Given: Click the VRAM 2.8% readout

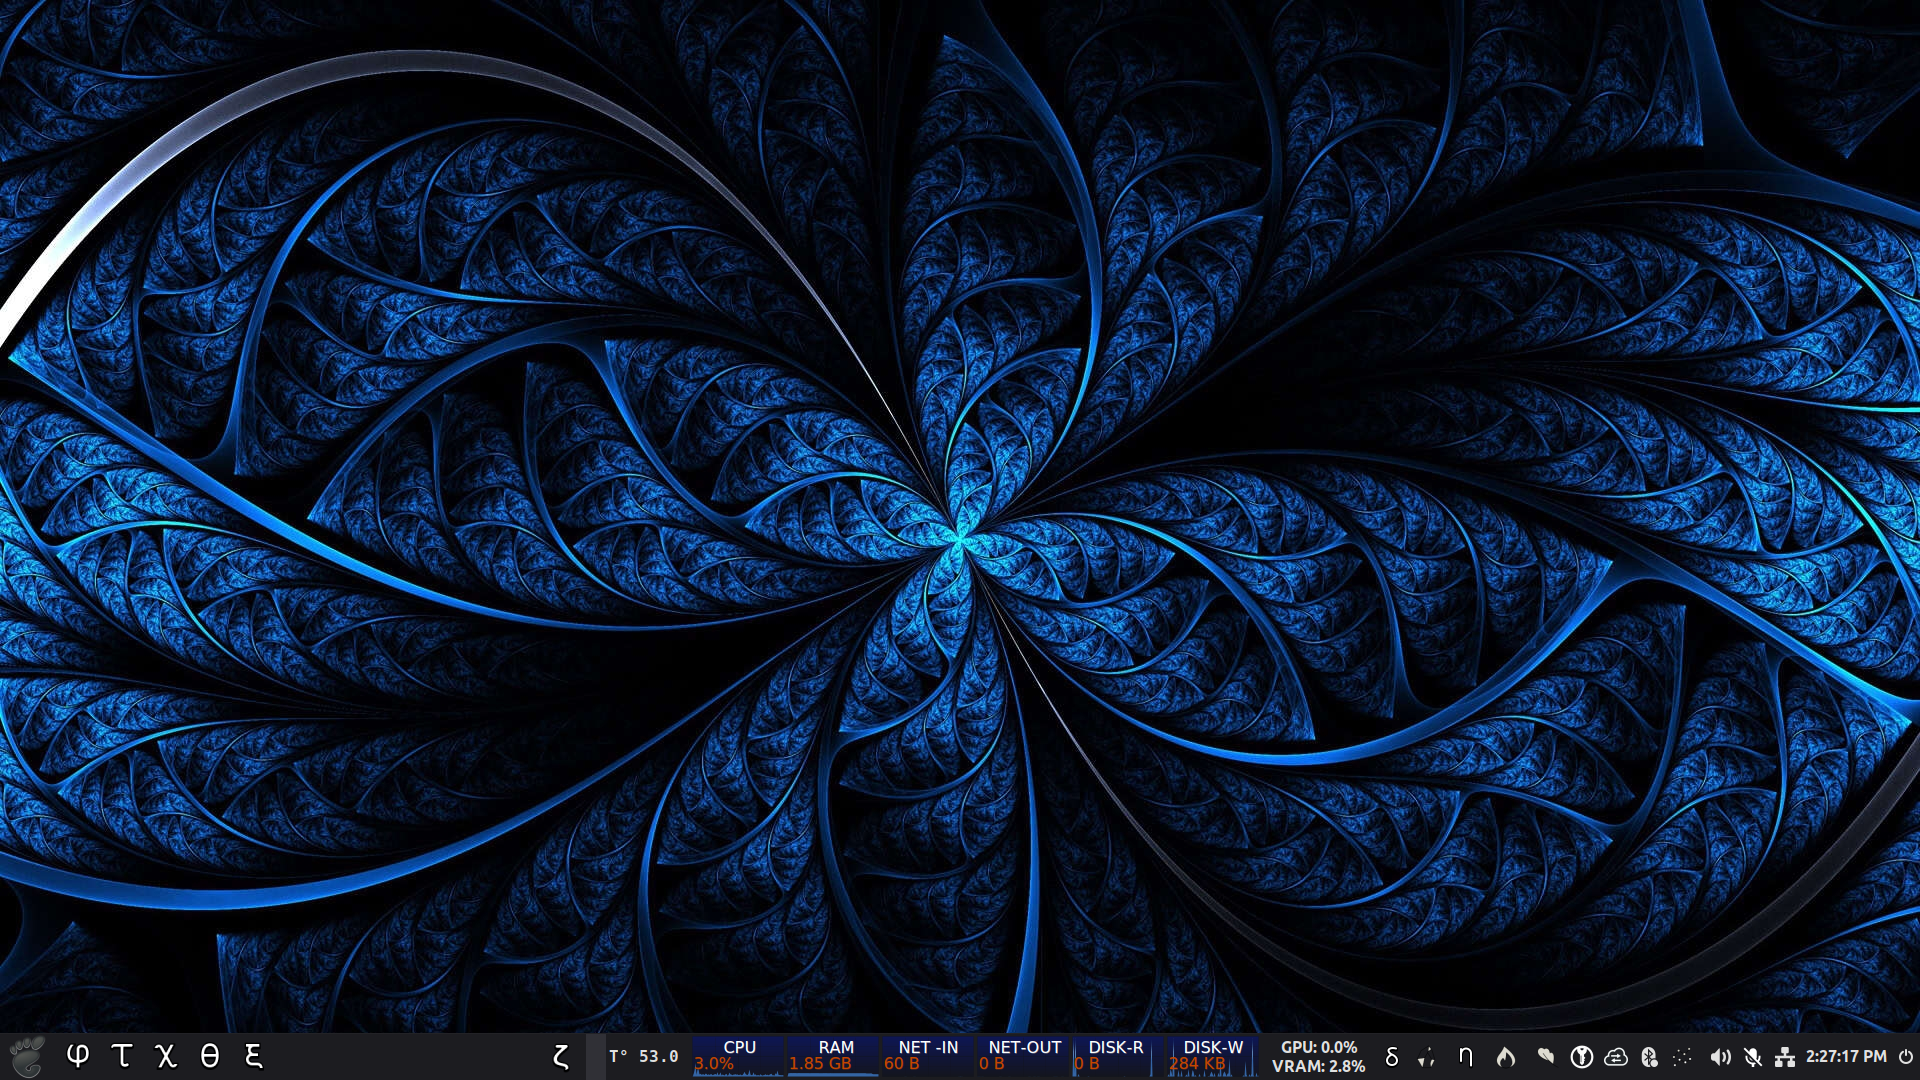Looking at the screenshot, I should (x=1319, y=1067).
